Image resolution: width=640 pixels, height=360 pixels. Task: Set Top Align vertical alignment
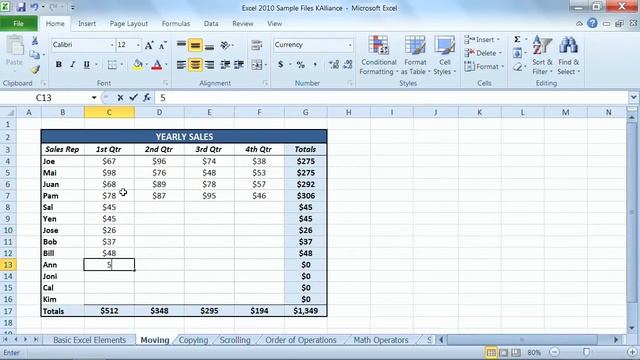tap(181, 45)
